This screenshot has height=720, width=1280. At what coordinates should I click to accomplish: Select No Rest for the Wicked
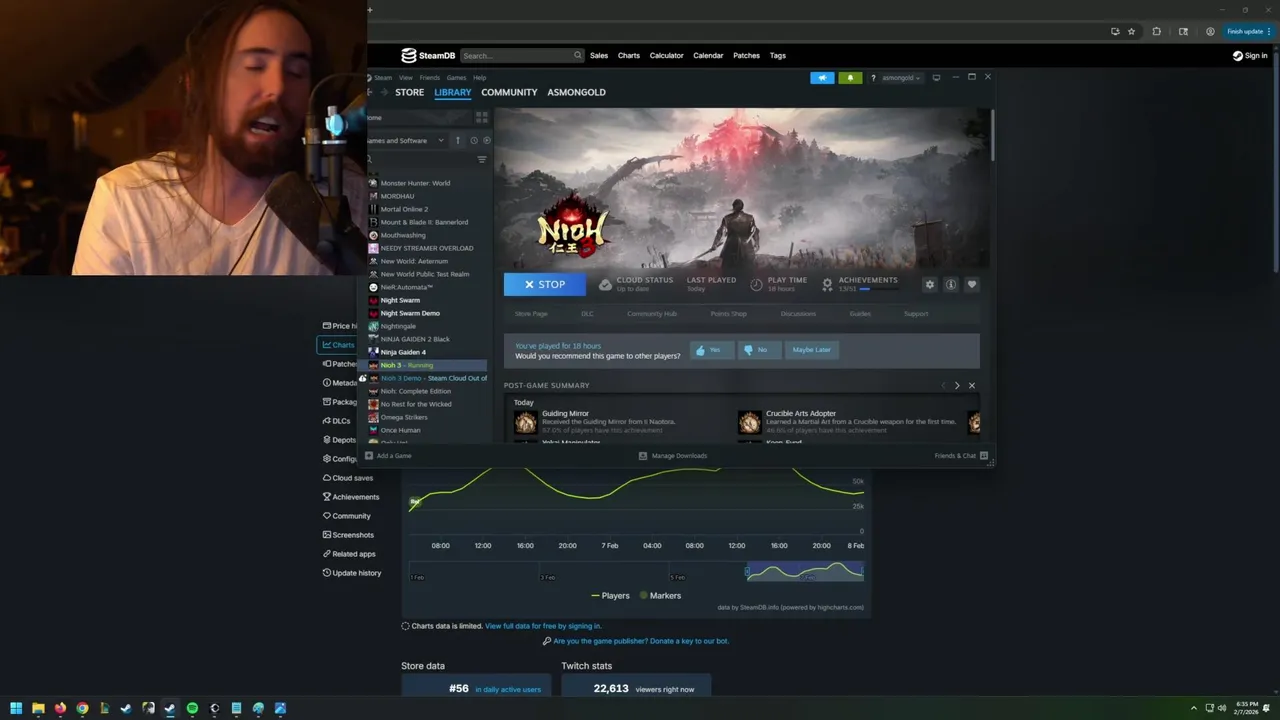pos(415,404)
